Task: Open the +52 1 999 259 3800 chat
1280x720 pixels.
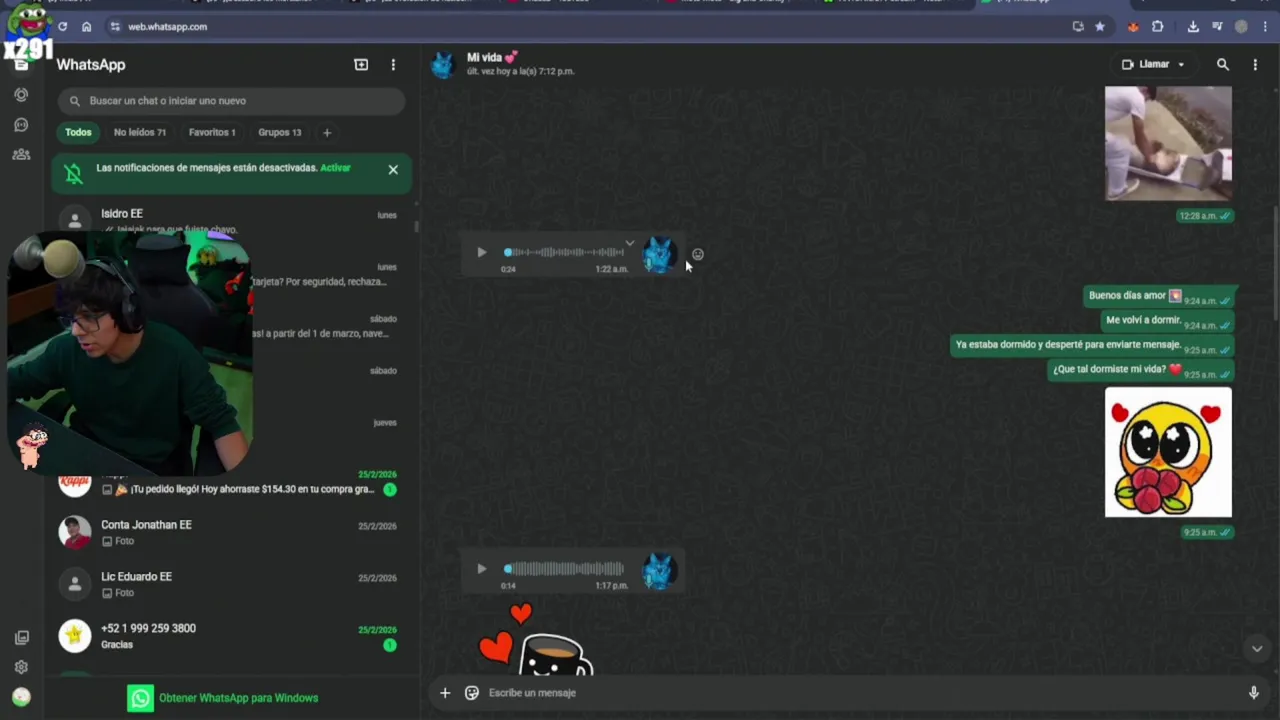Action: point(230,637)
